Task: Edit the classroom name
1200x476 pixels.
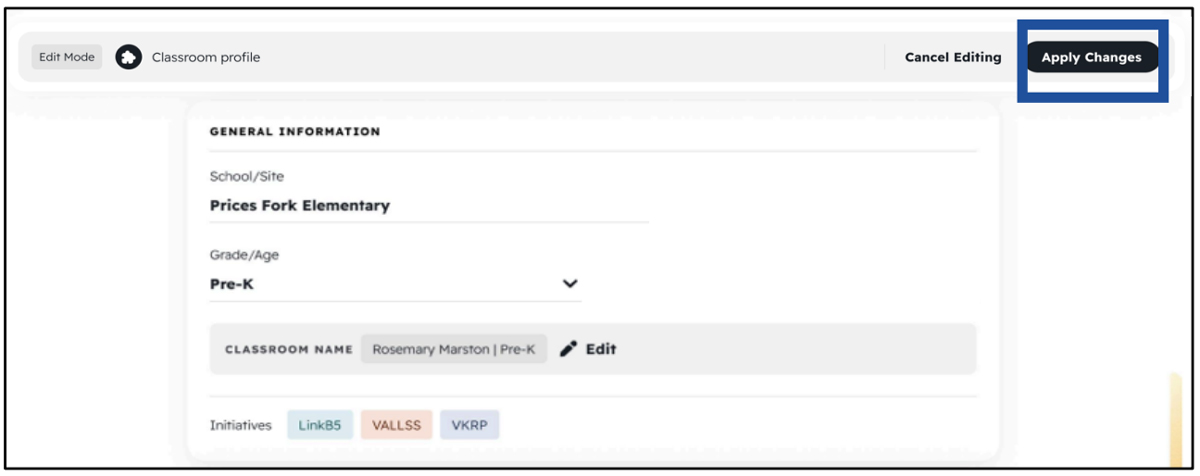Action: 588,349
